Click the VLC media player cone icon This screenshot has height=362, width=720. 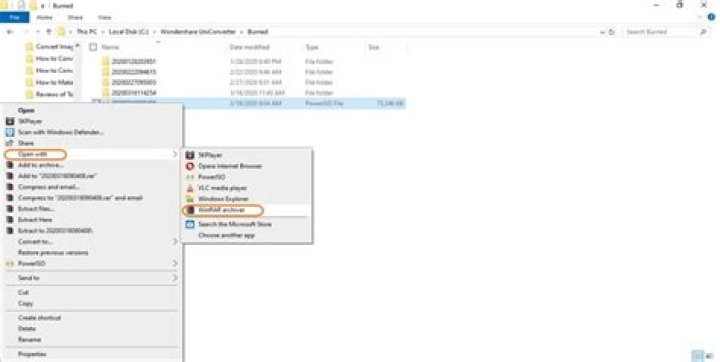(x=190, y=188)
